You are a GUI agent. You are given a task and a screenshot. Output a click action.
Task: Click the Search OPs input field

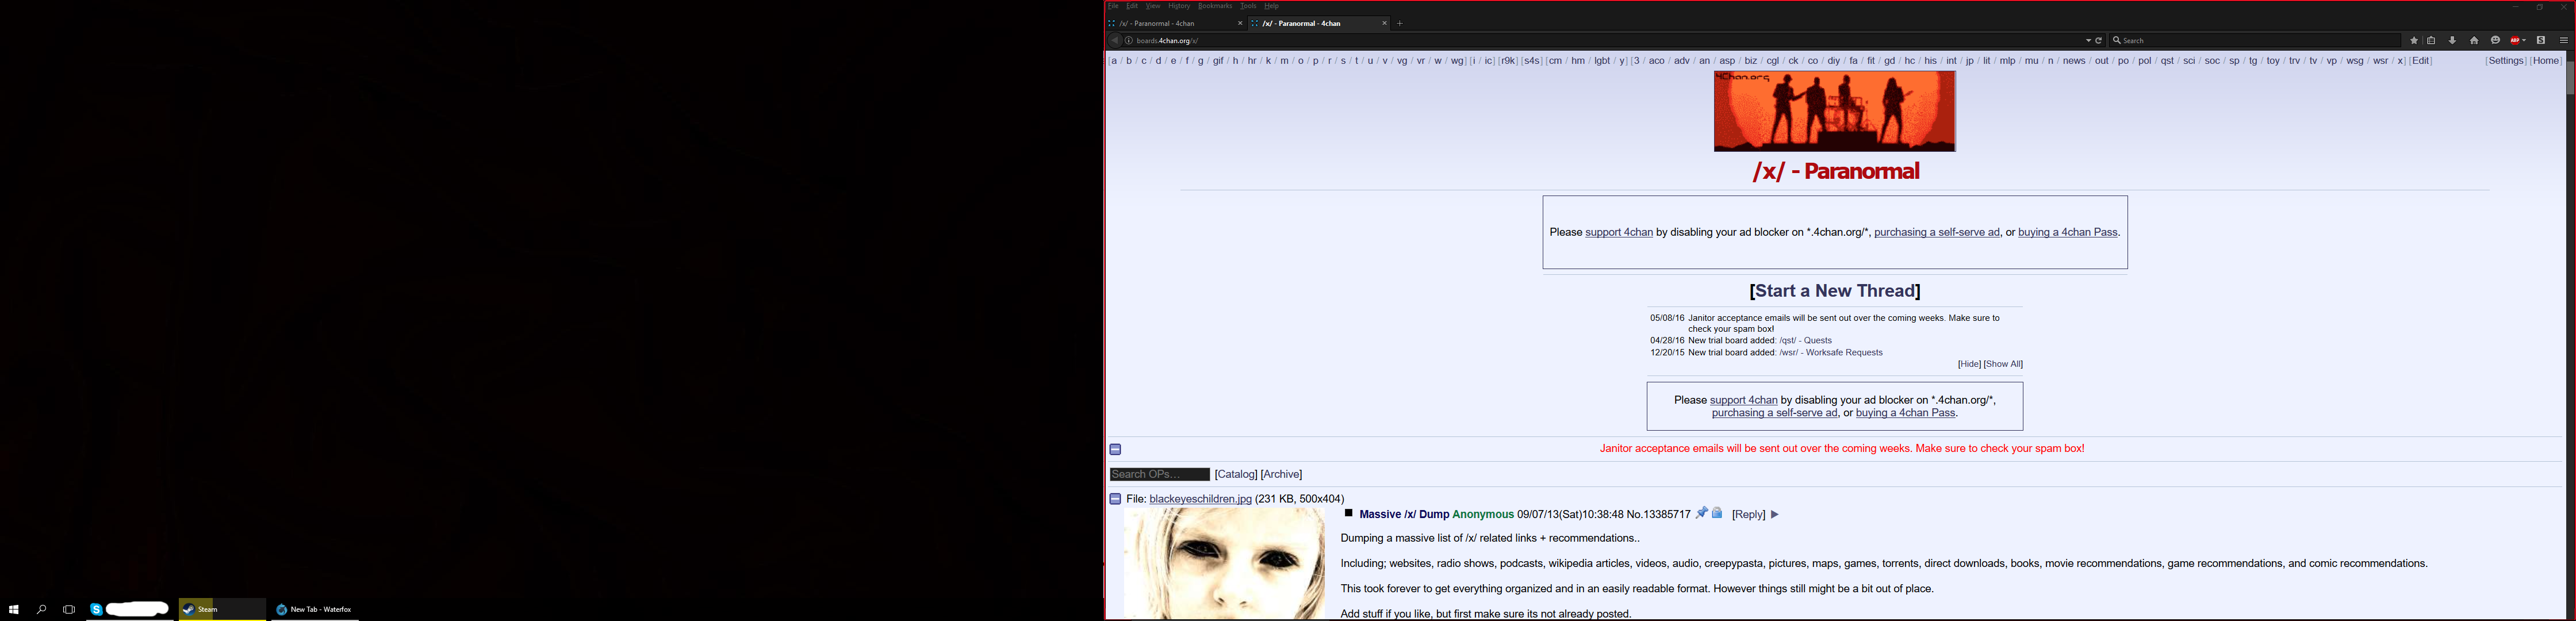[1159, 475]
